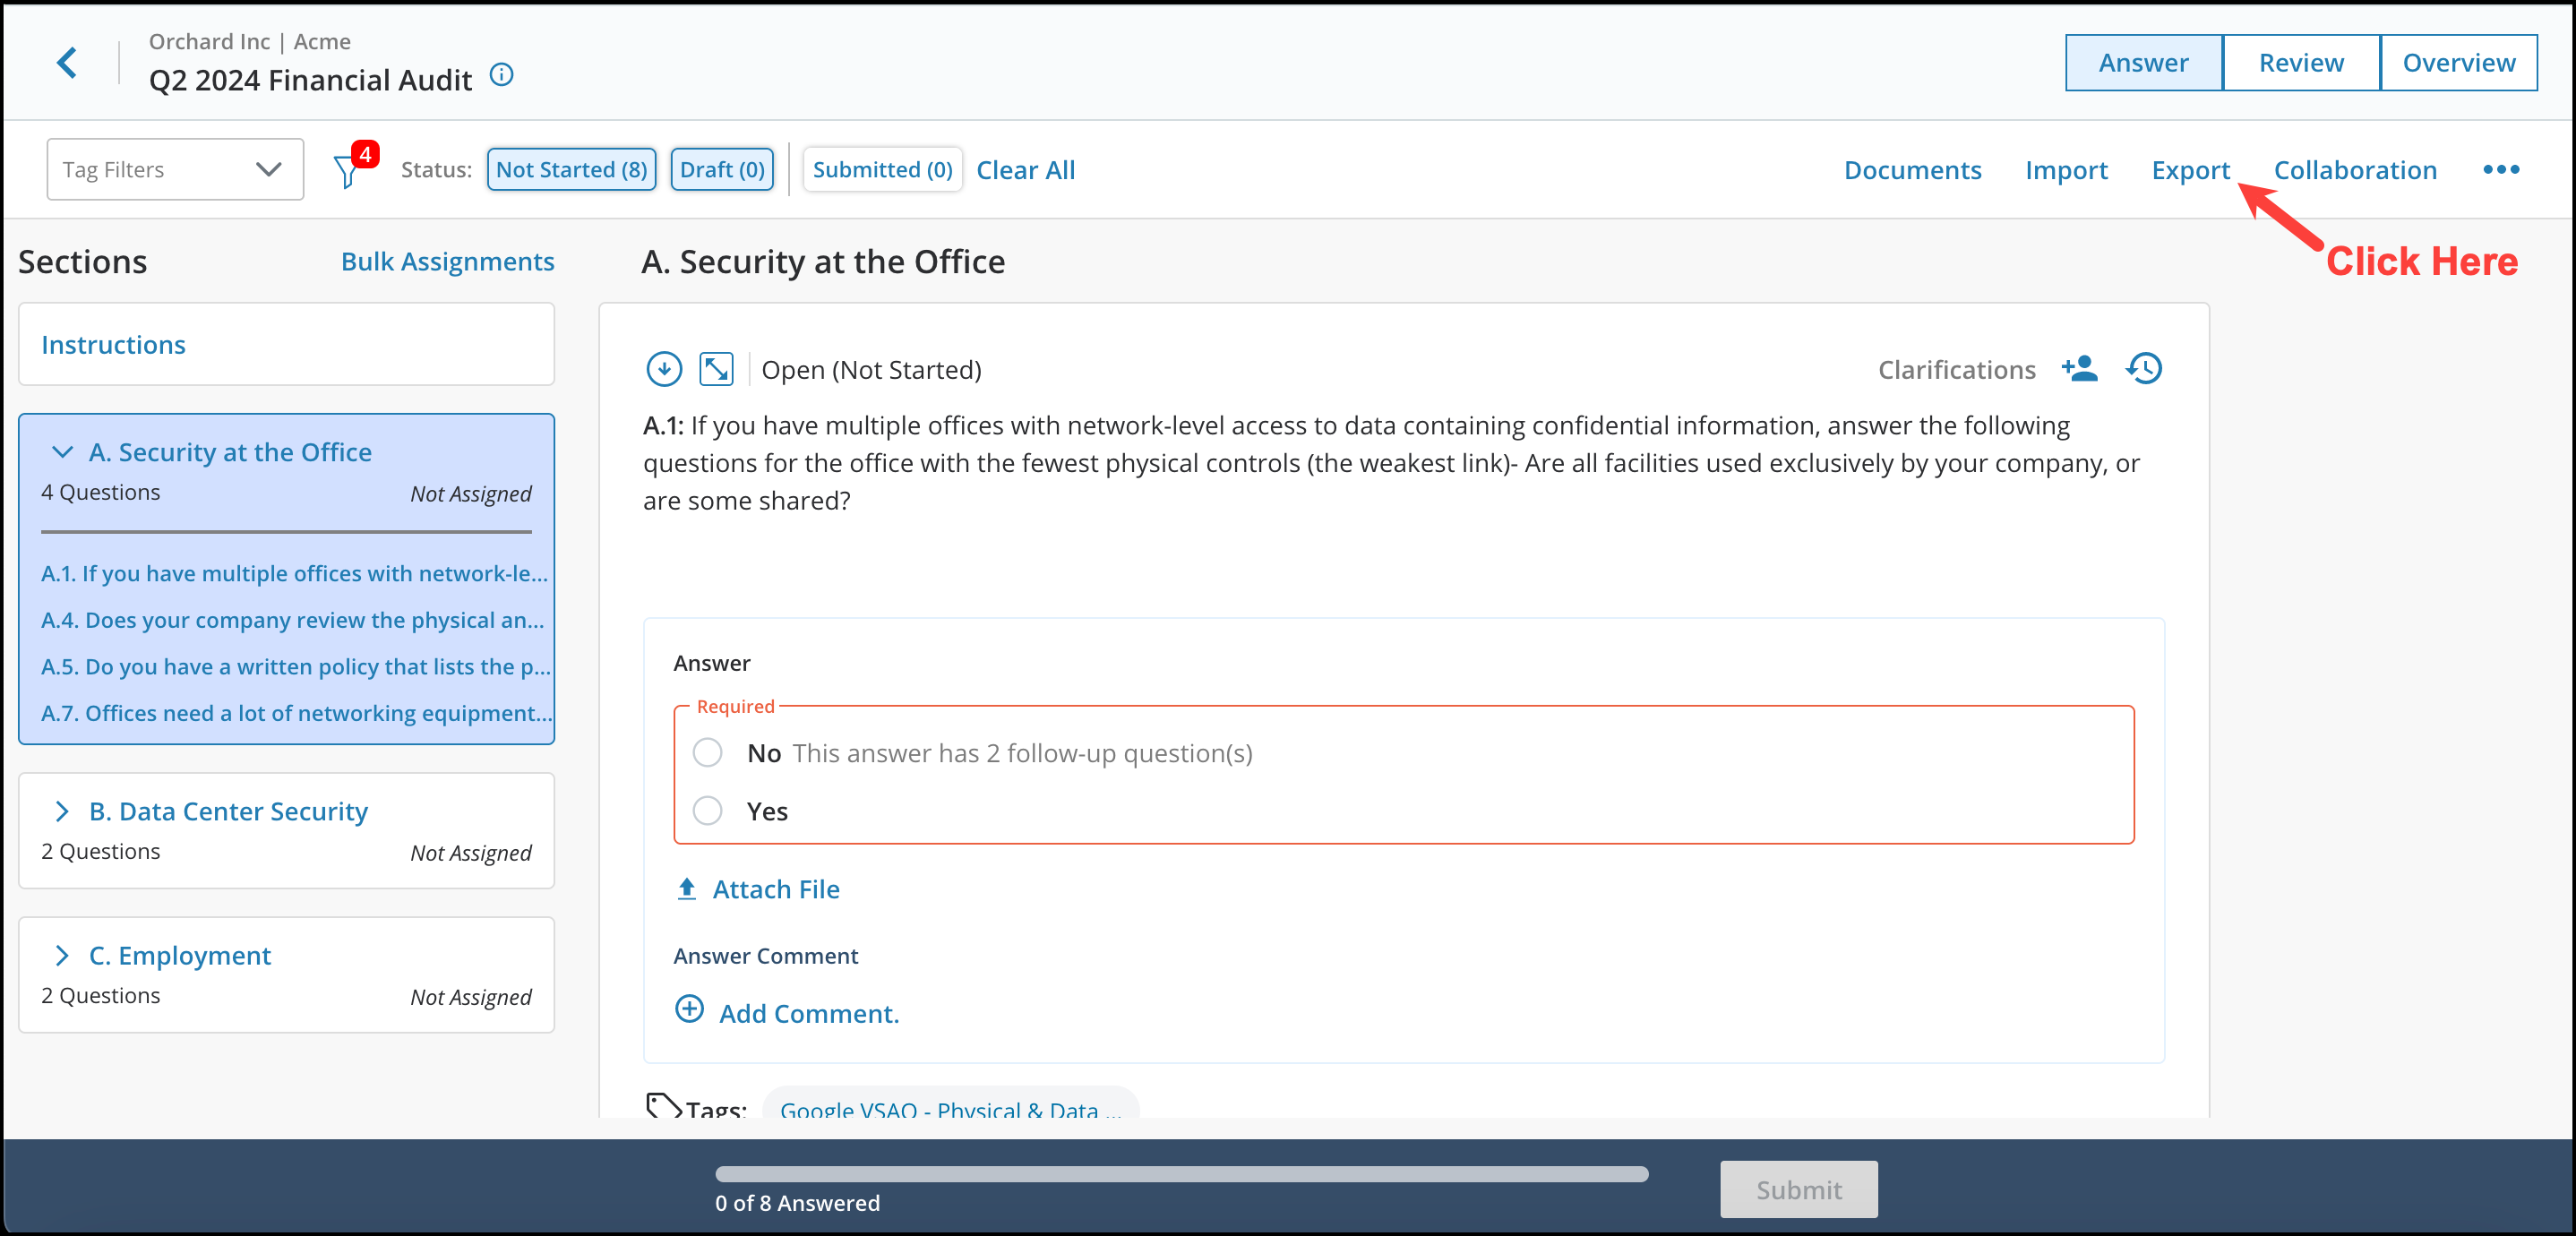
Task: Expand question A.1 to fullscreen view
Action: click(715, 368)
